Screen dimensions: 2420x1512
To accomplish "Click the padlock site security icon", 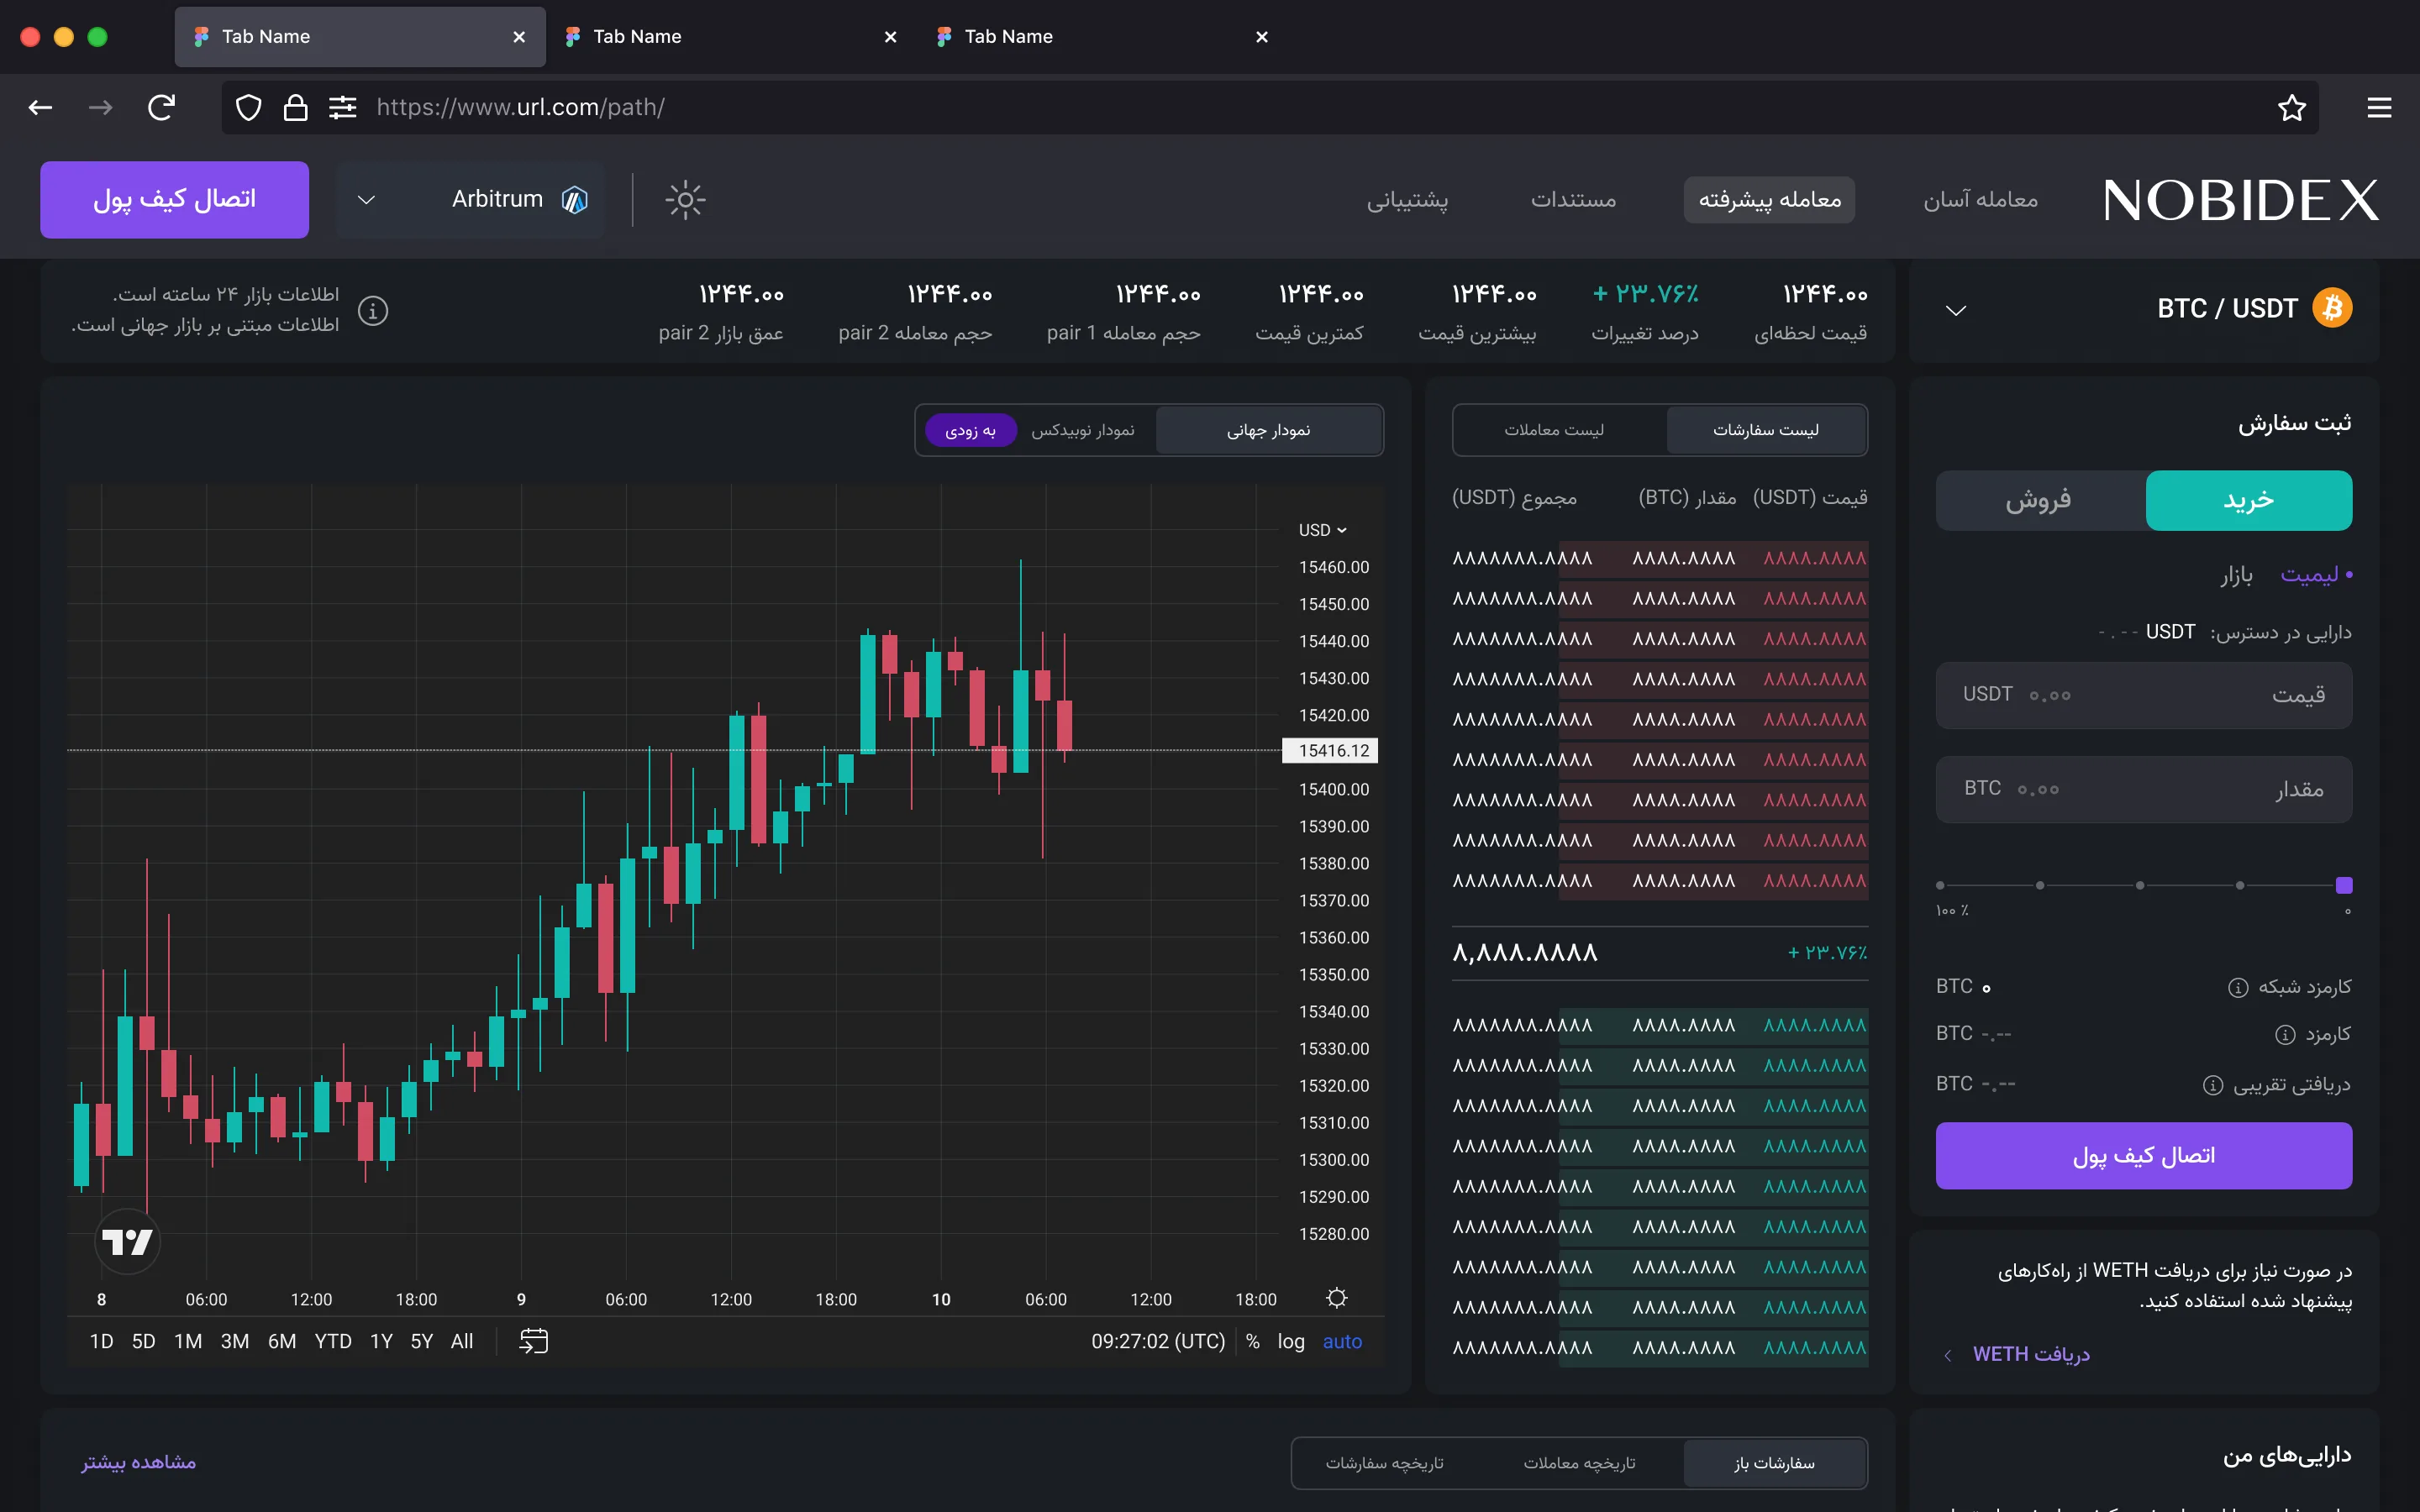I will 295,107.
